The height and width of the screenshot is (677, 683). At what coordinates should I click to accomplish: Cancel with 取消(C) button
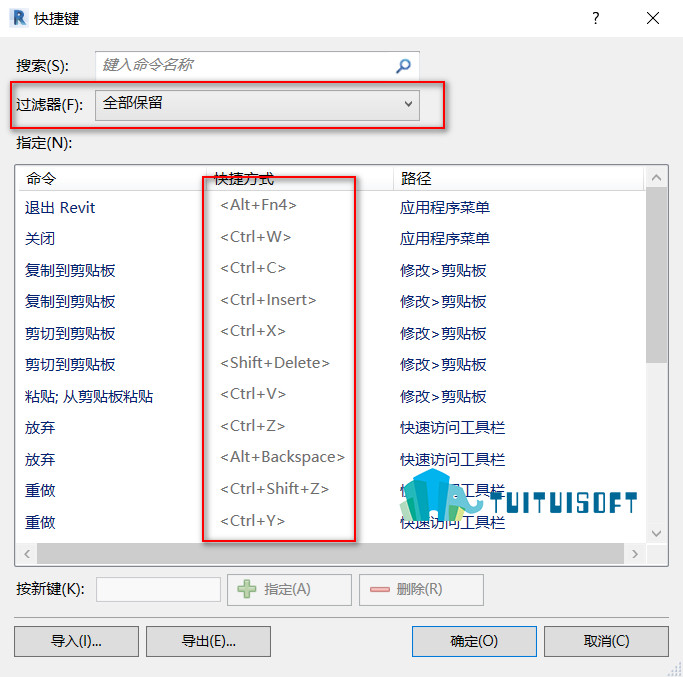[606, 641]
